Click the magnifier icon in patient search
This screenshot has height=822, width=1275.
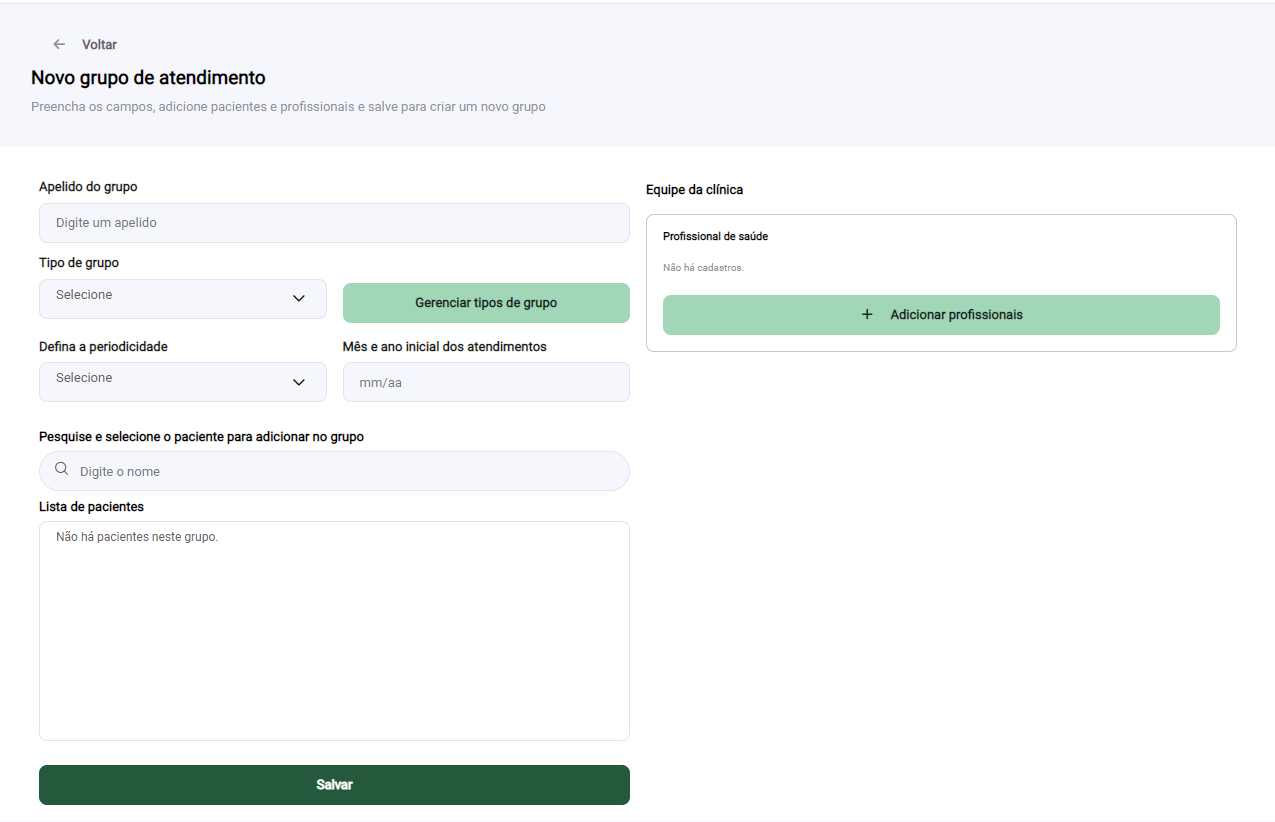[x=62, y=469]
